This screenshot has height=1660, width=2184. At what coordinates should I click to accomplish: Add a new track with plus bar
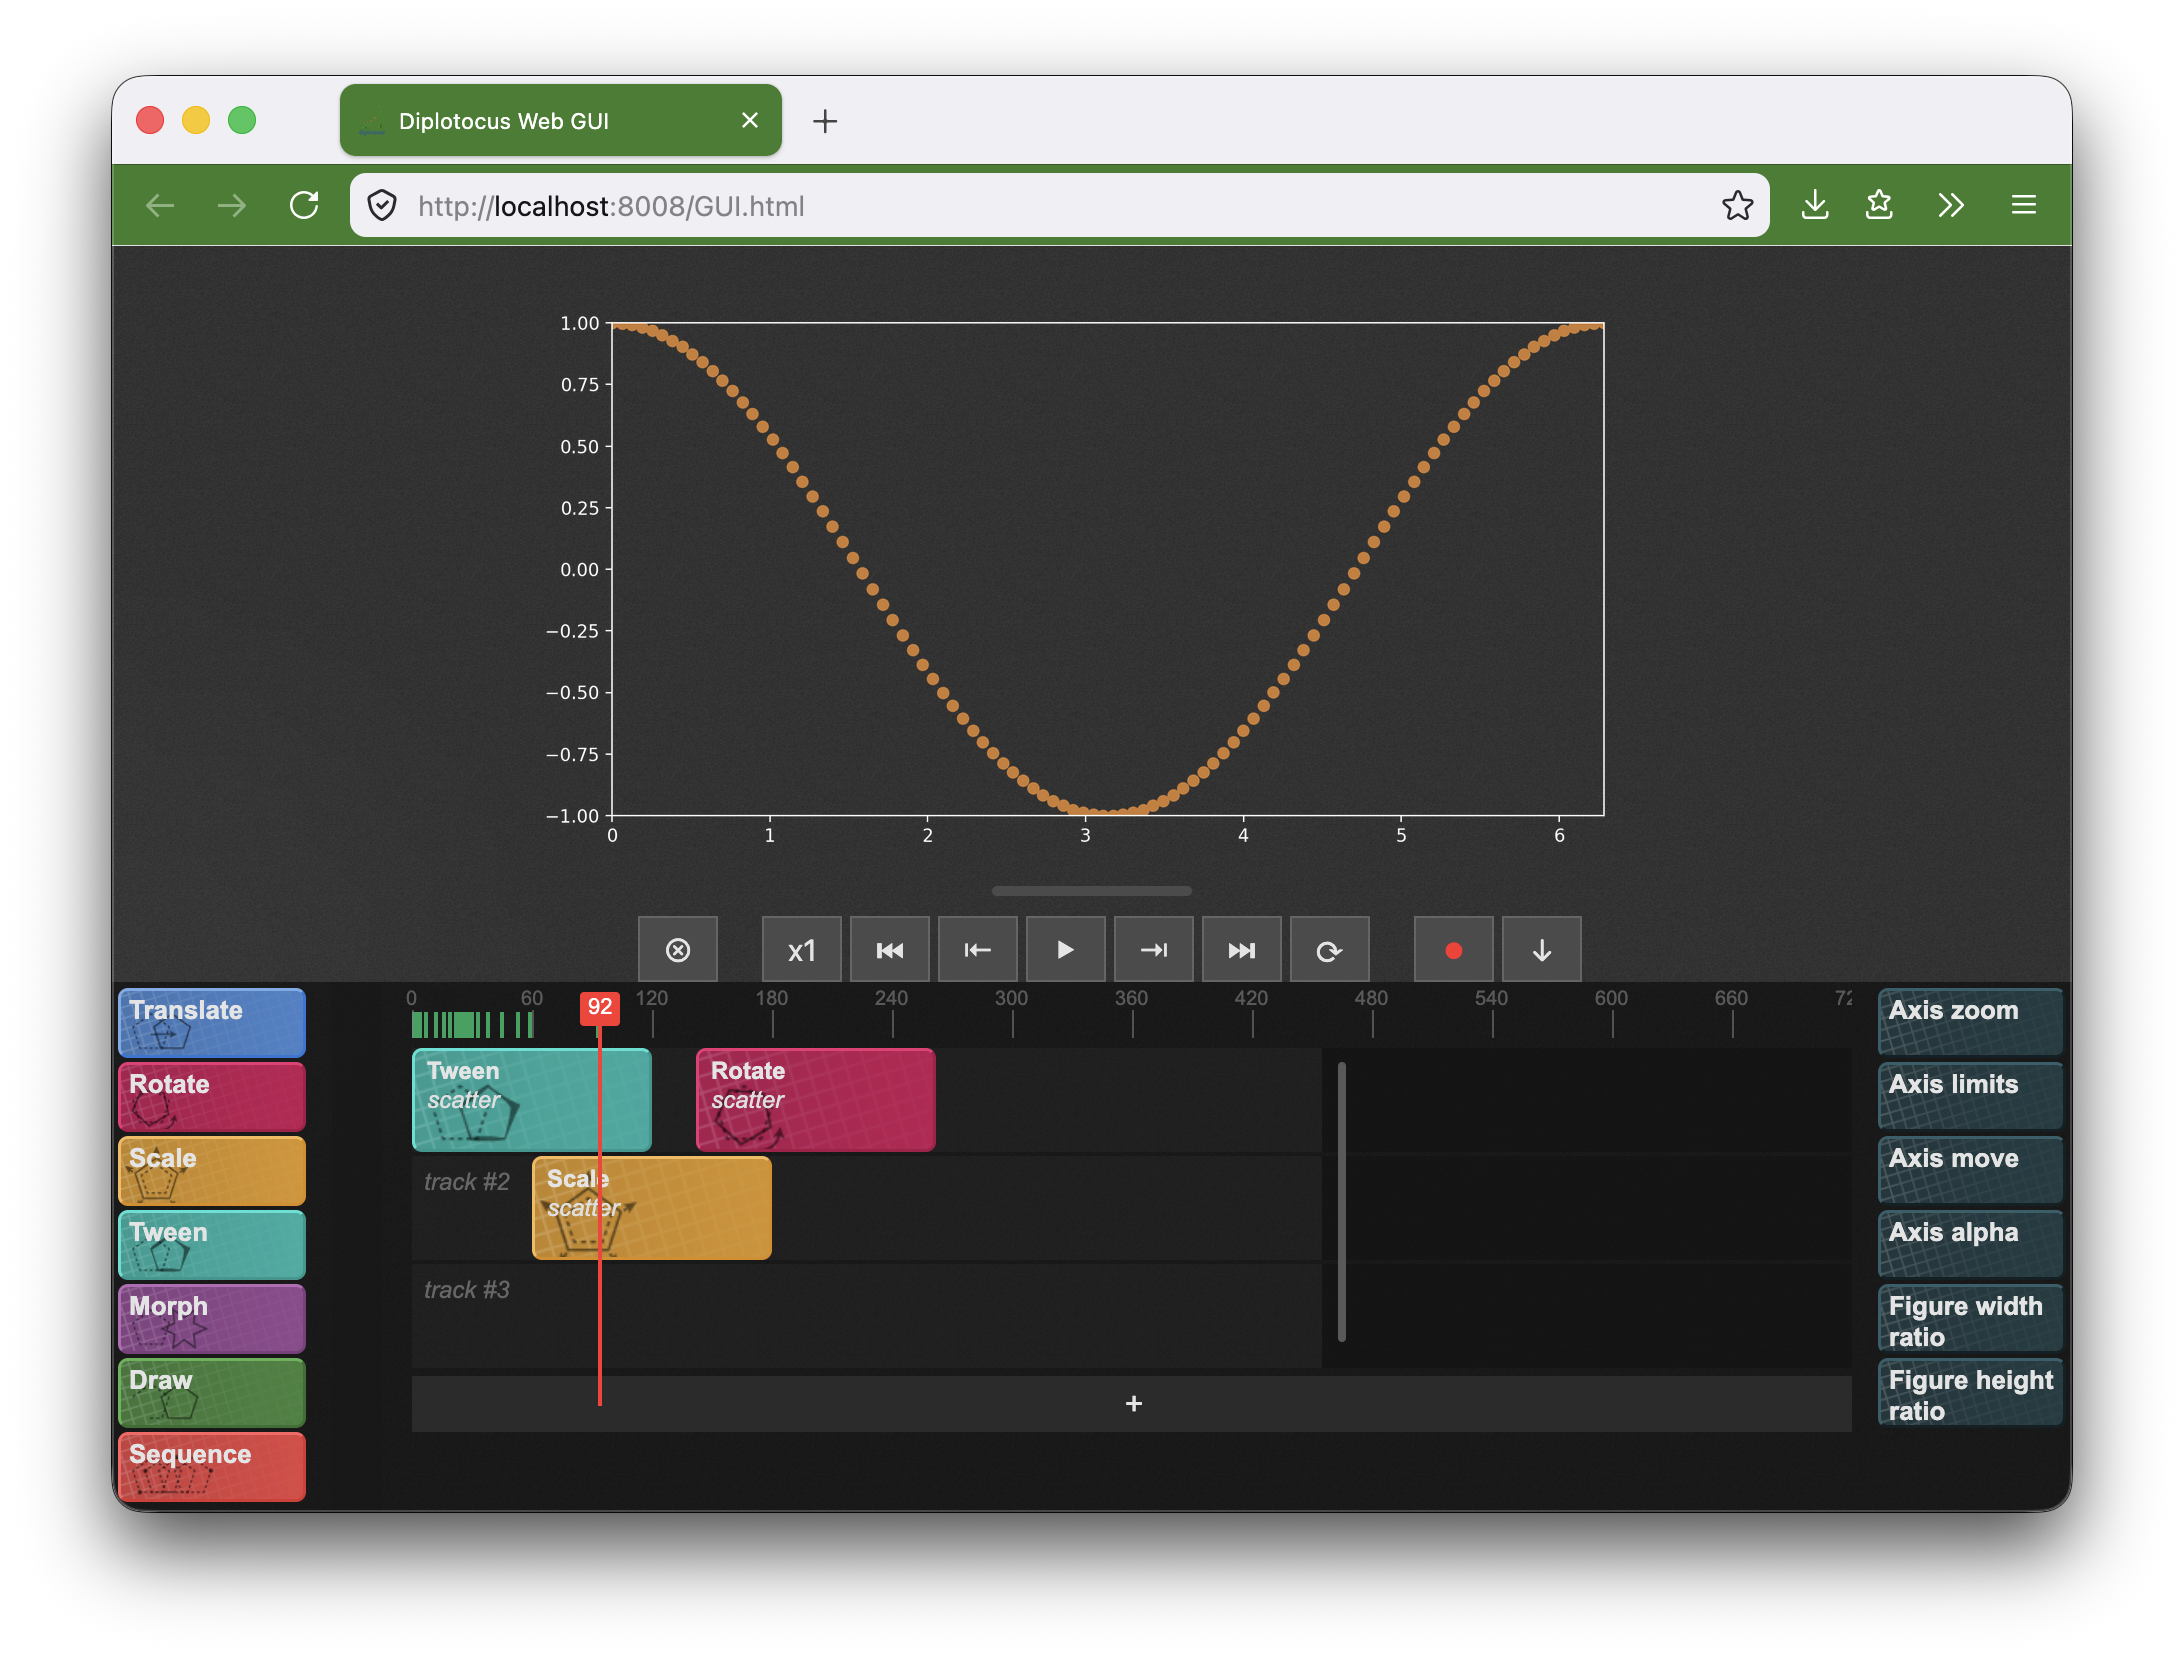point(1132,1404)
